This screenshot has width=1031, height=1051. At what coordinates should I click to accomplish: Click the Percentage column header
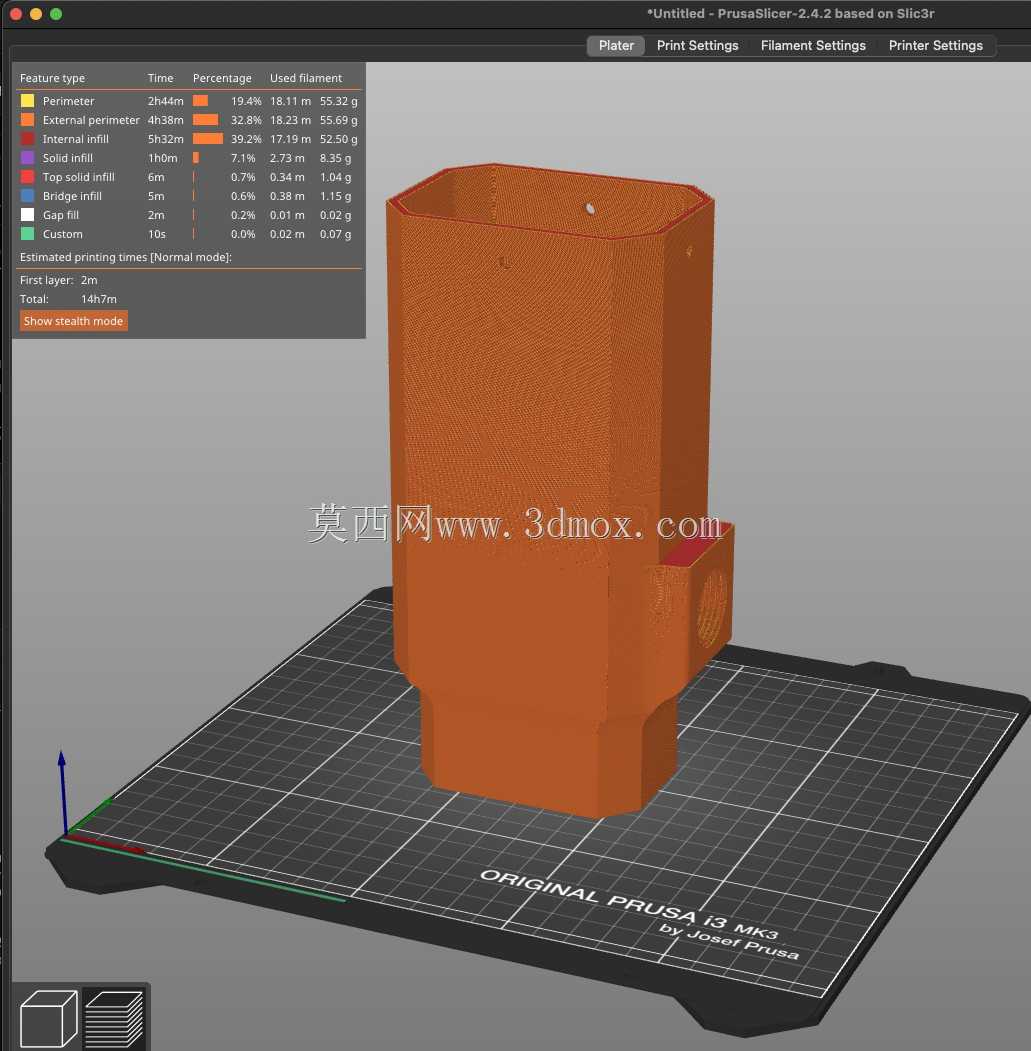[222, 78]
